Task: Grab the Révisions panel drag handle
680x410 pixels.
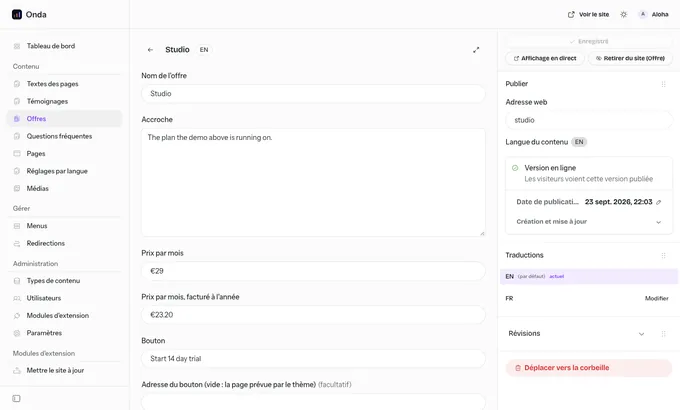Action: (663, 334)
